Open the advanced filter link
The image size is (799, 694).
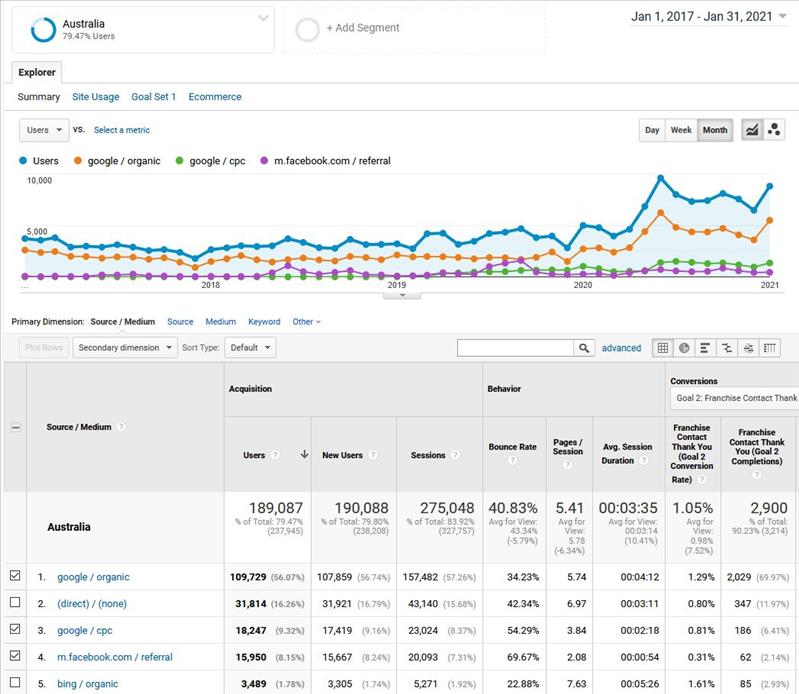tap(621, 348)
